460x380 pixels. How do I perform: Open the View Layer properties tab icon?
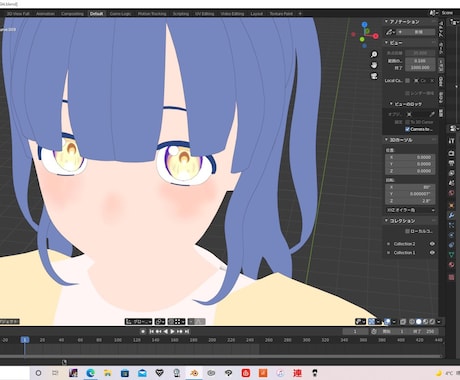451,173
